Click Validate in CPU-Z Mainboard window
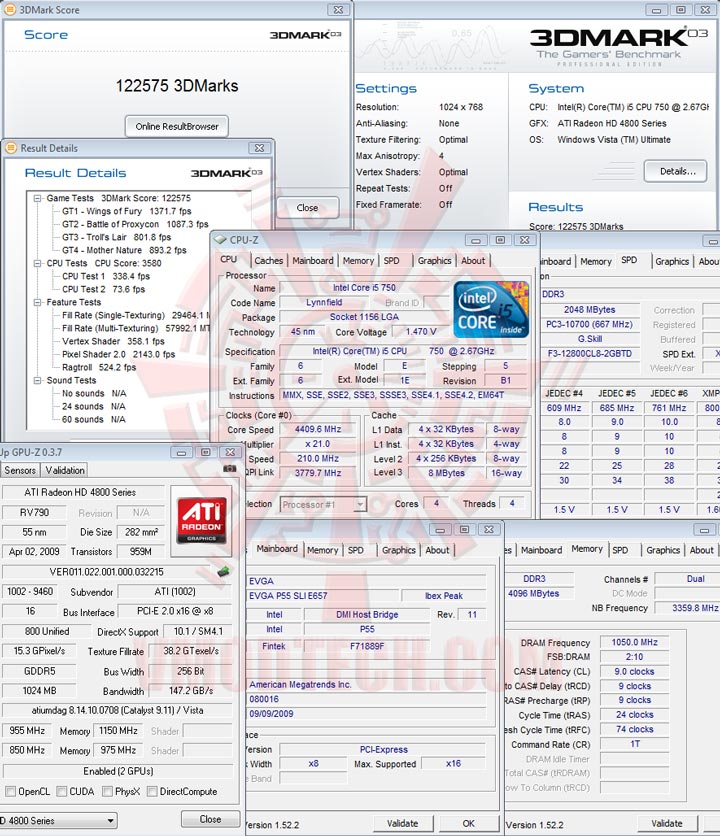720x836 pixels. tap(402, 823)
